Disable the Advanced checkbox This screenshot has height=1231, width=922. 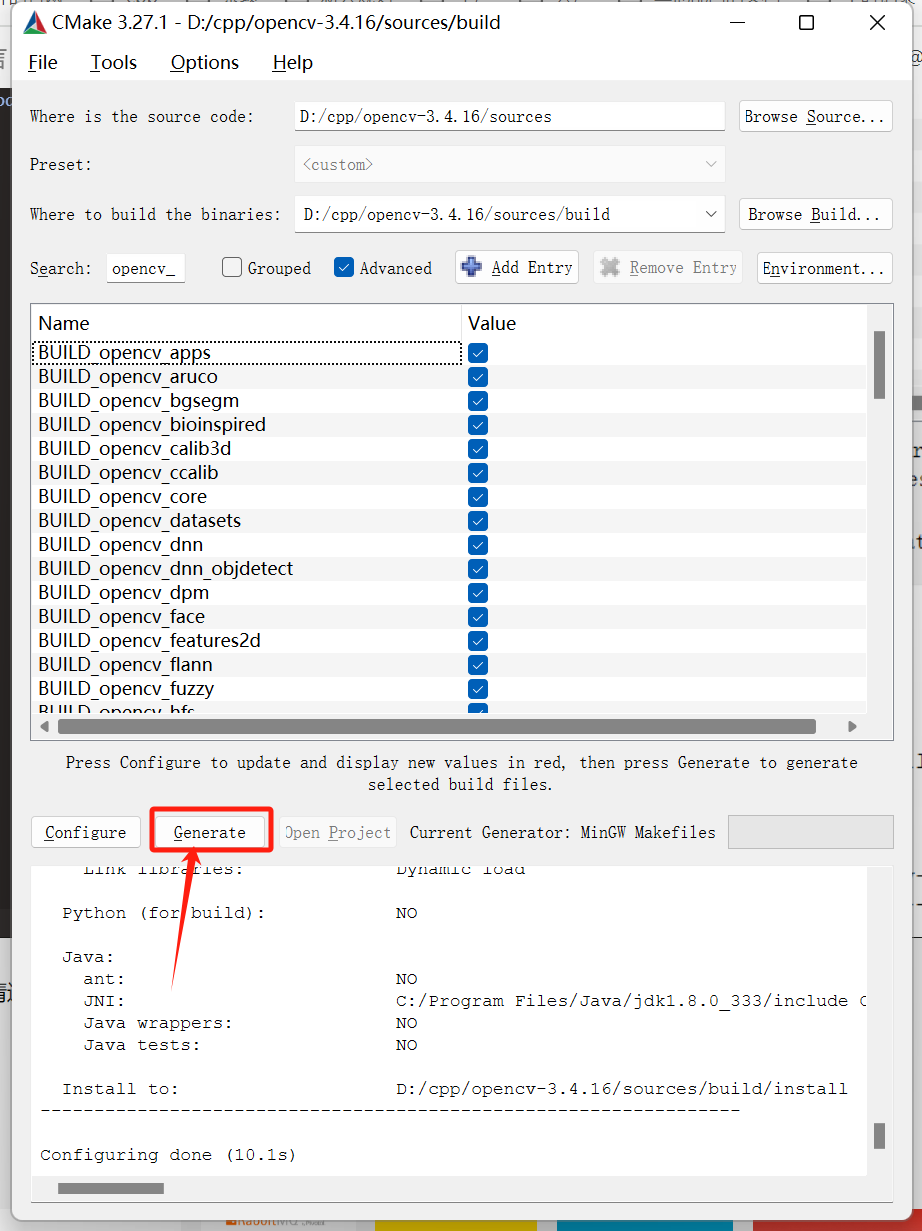coord(344,268)
